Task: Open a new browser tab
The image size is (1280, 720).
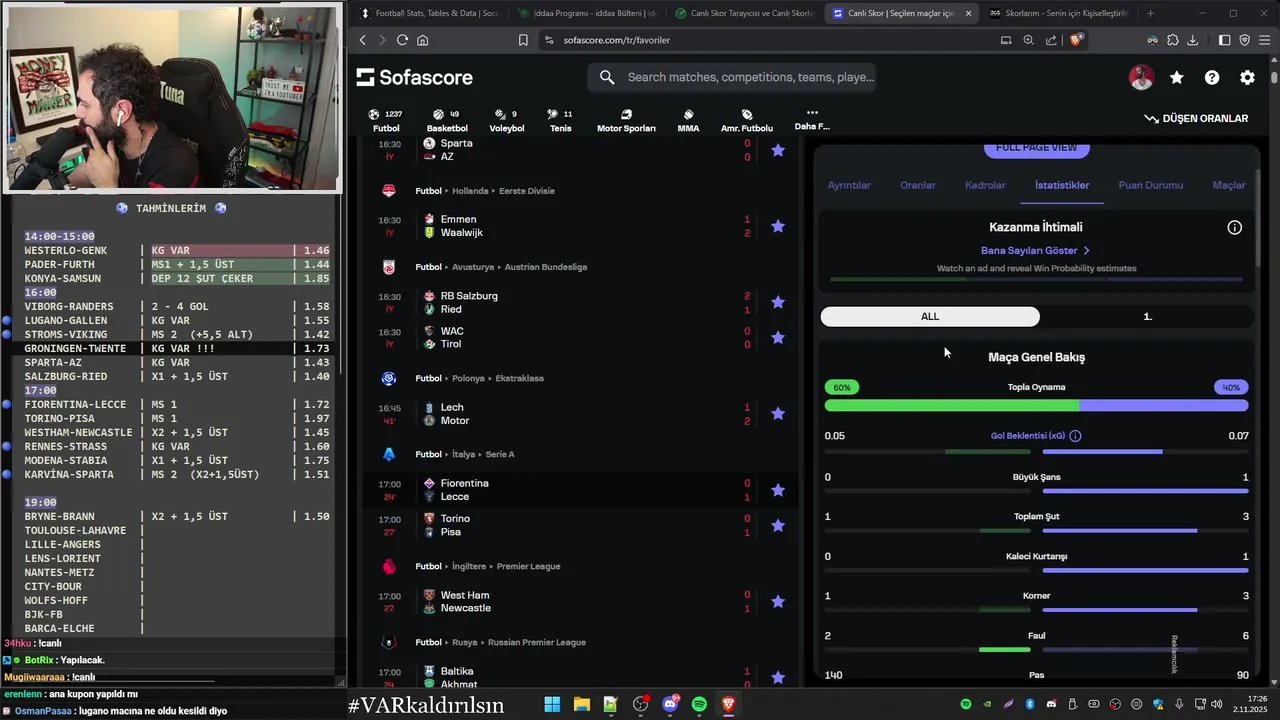Action: click(x=1150, y=13)
